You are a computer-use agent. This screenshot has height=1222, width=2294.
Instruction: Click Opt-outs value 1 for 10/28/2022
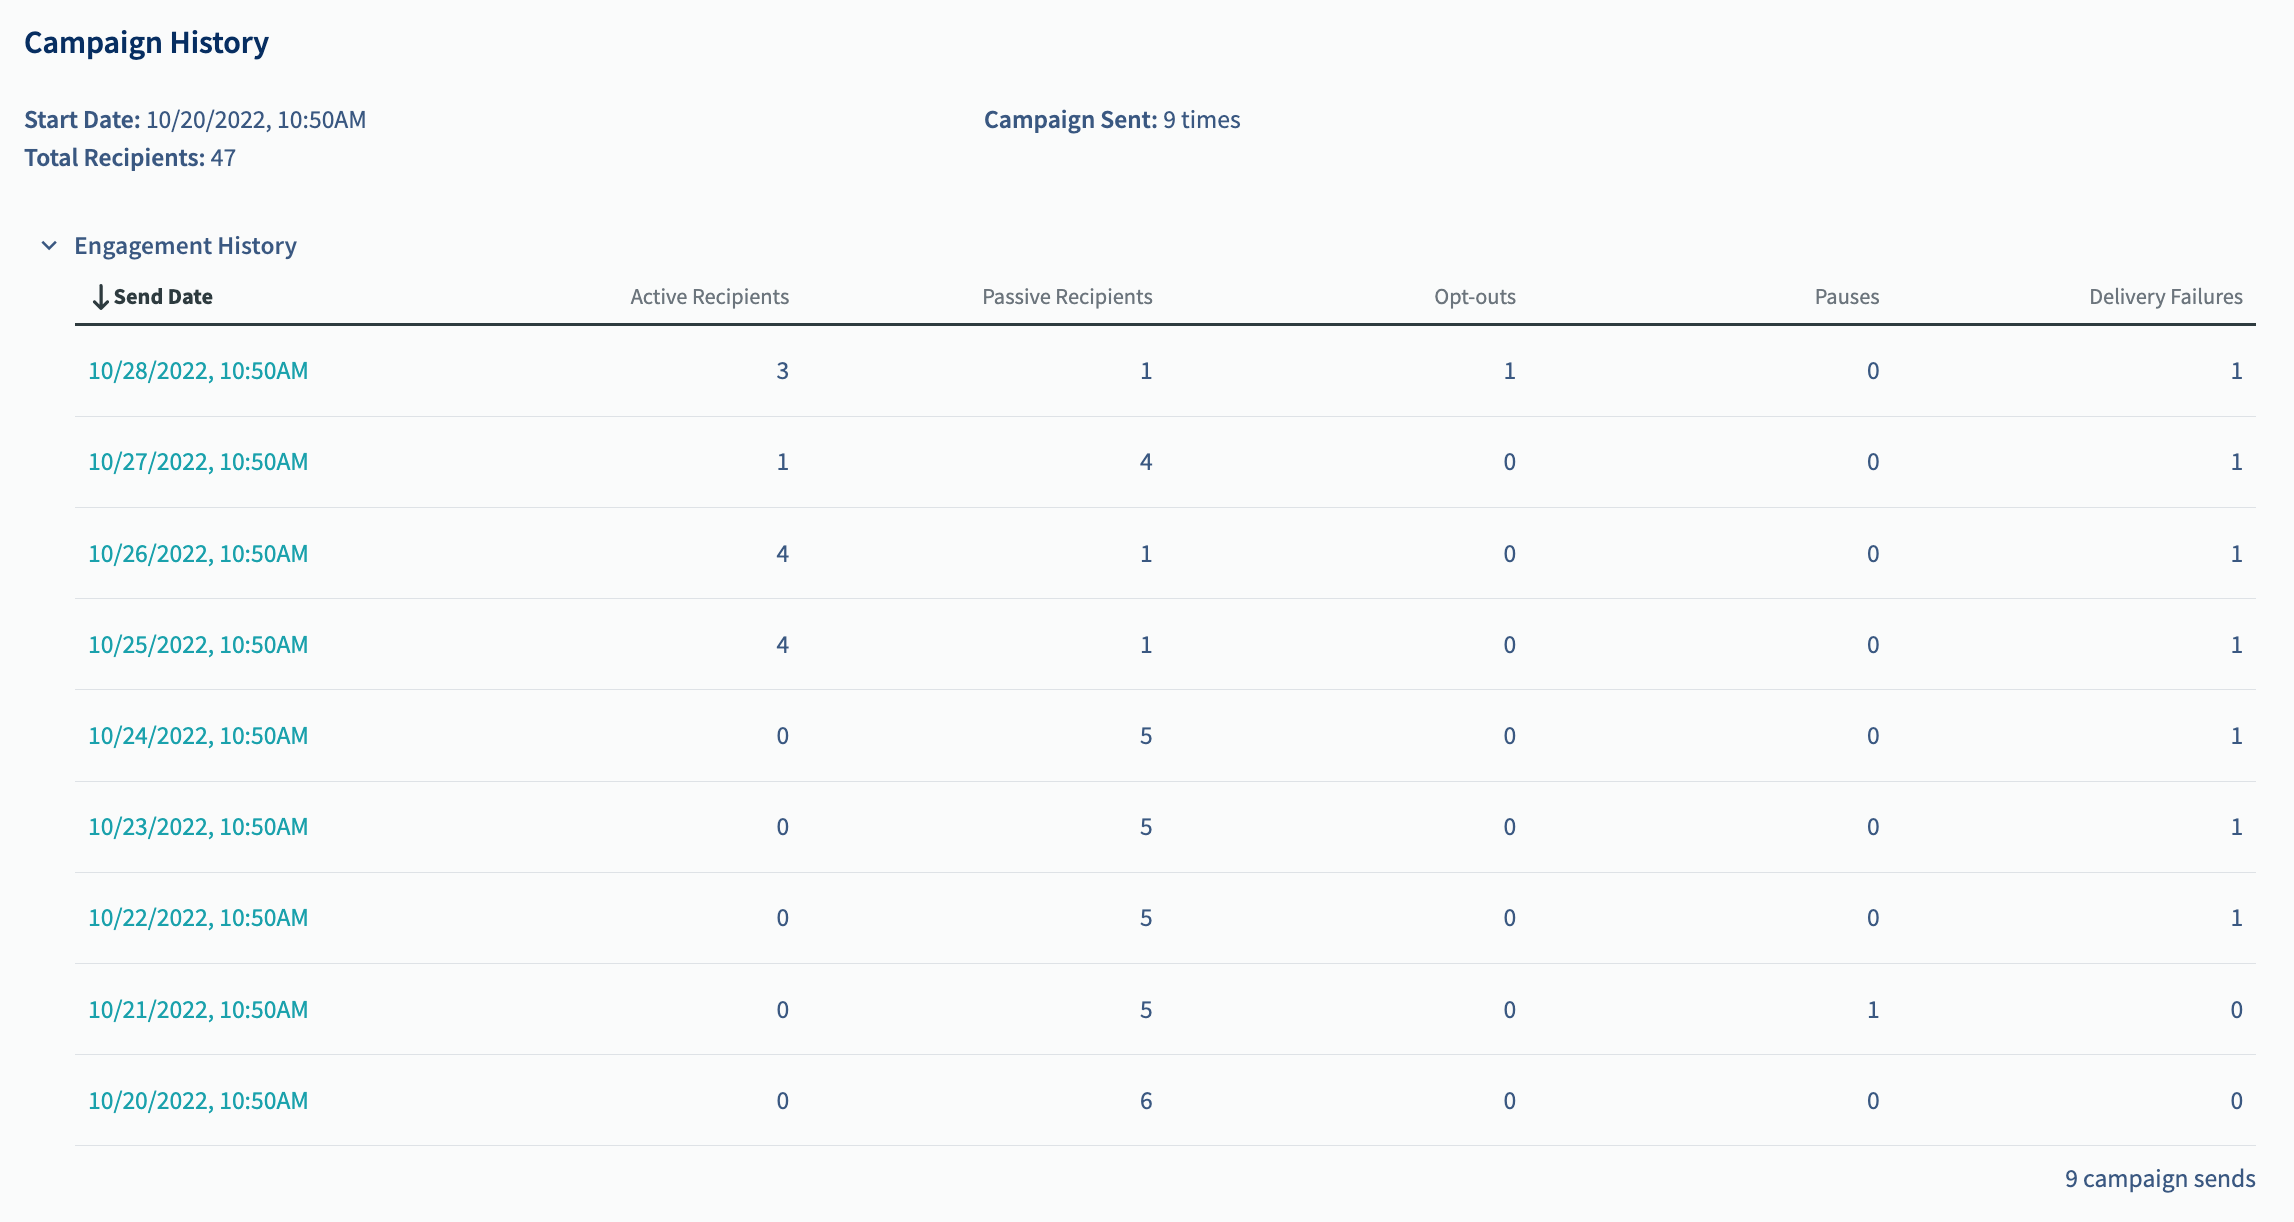1510,371
